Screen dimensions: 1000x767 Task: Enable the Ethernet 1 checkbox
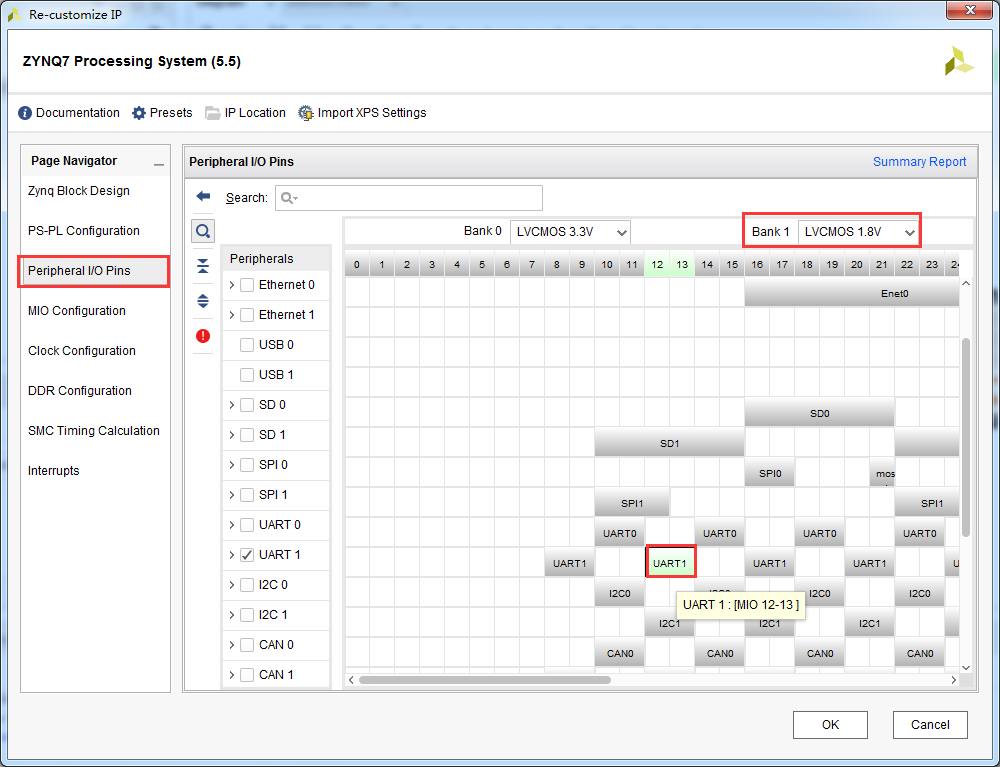tap(247, 315)
